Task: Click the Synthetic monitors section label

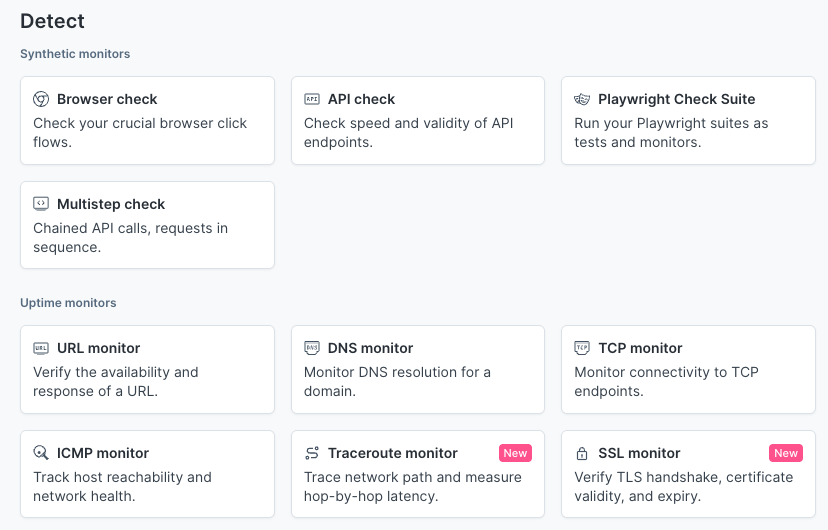Action: (75, 54)
